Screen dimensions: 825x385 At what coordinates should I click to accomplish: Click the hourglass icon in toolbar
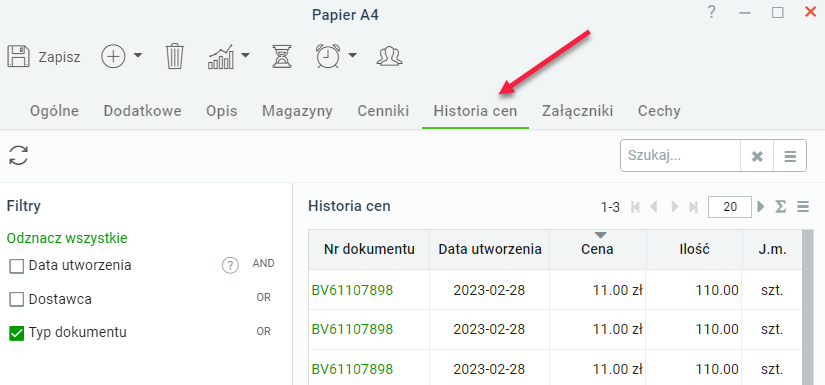(282, 56)
